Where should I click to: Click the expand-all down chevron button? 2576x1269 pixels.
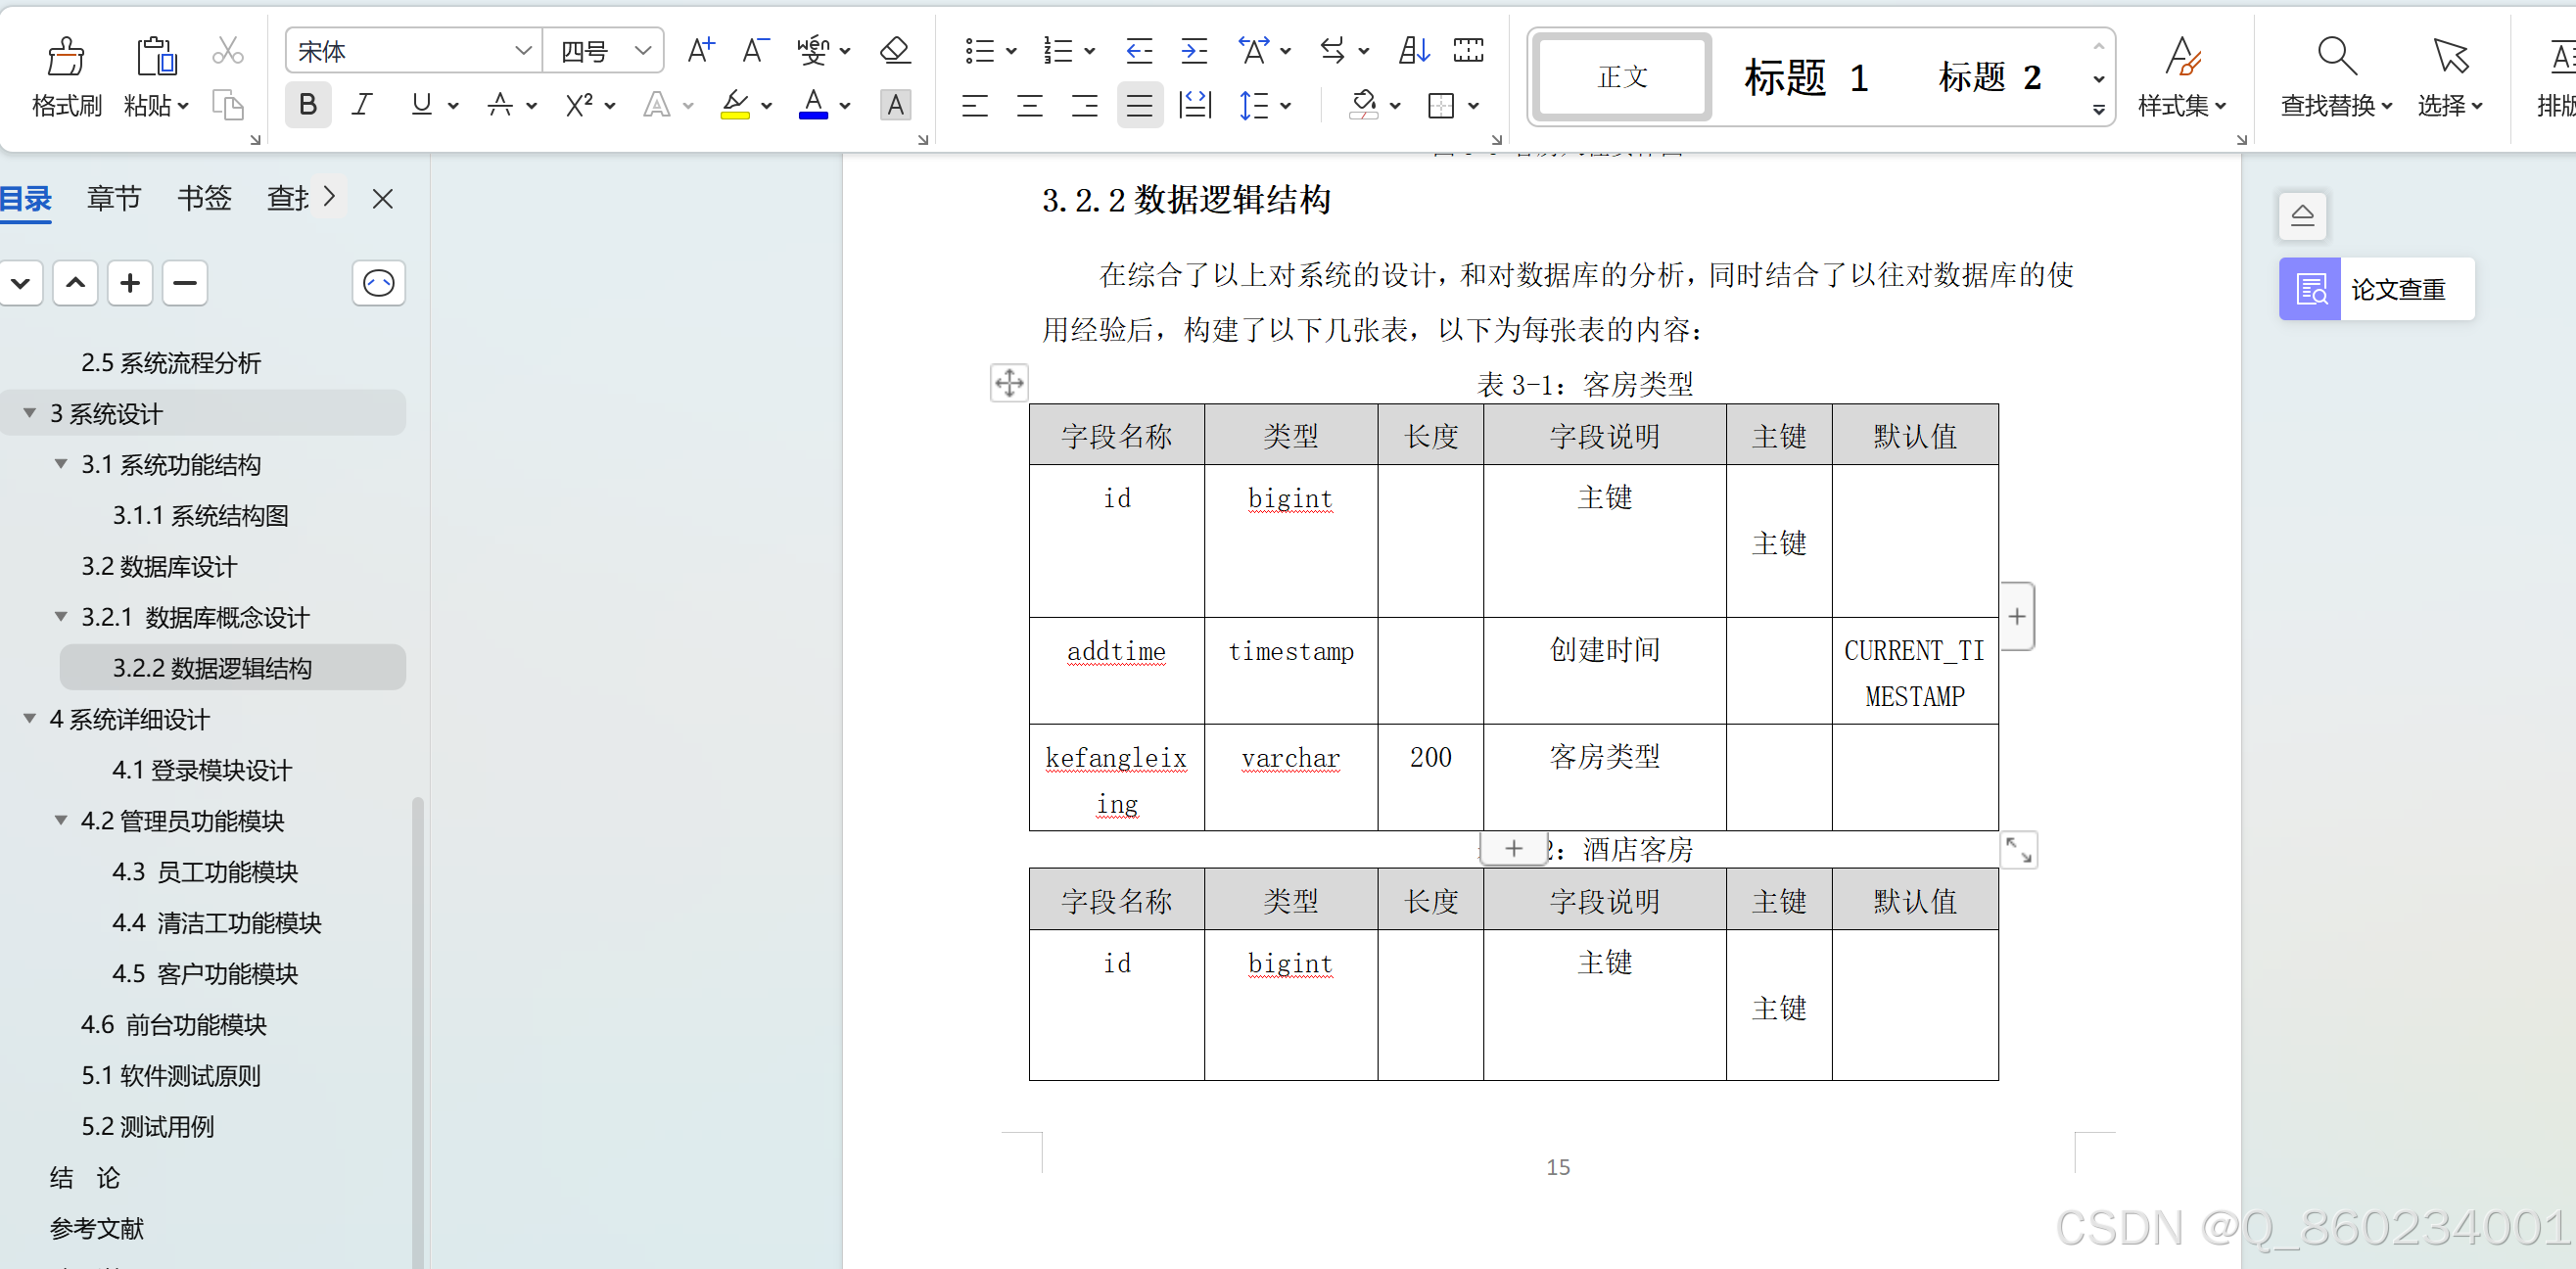point(21,283)
